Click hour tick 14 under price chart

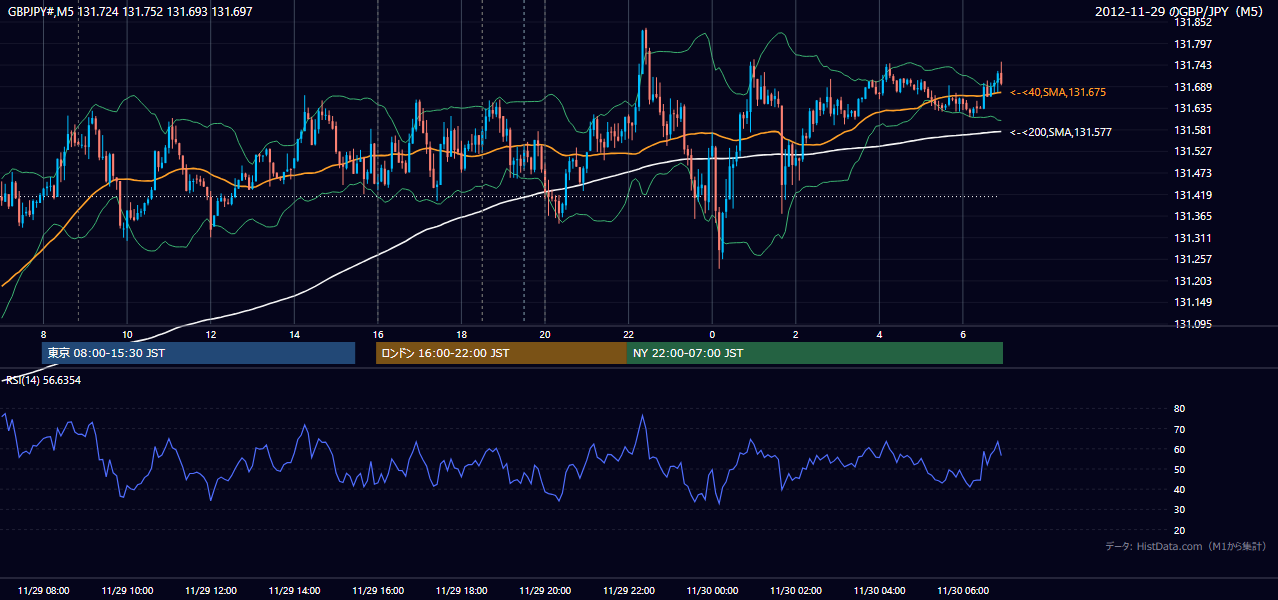click(x=294, y=334)
